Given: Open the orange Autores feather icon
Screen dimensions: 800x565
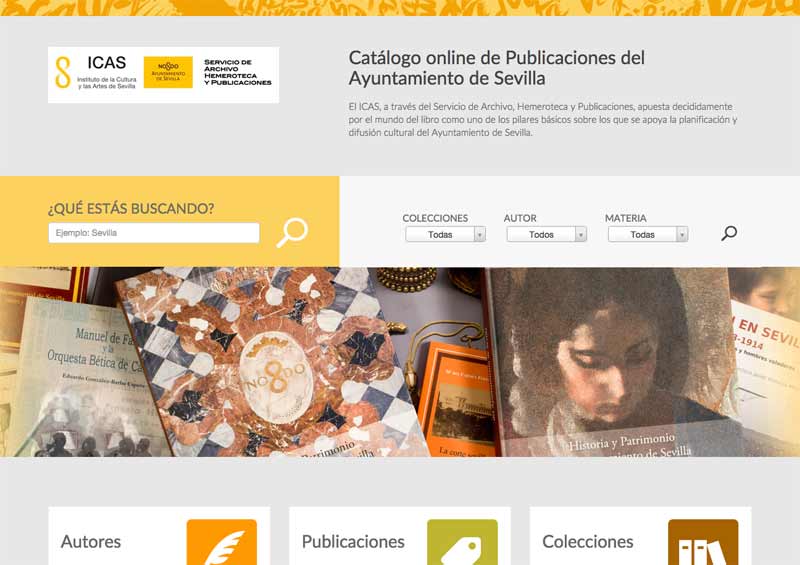Looking at the screenshot, I should [x=221, y=542].
